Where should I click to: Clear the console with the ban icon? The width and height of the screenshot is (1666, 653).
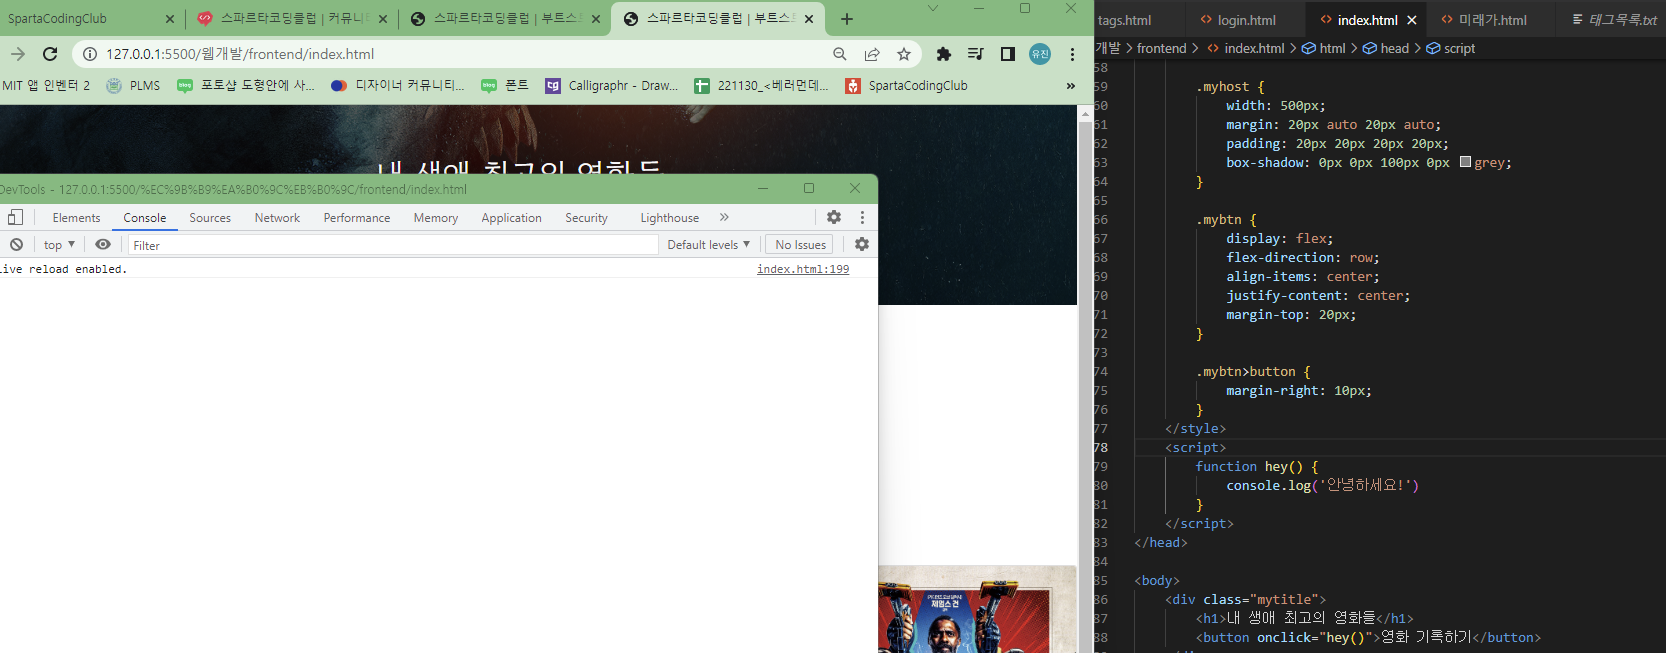tap(16, 244)
